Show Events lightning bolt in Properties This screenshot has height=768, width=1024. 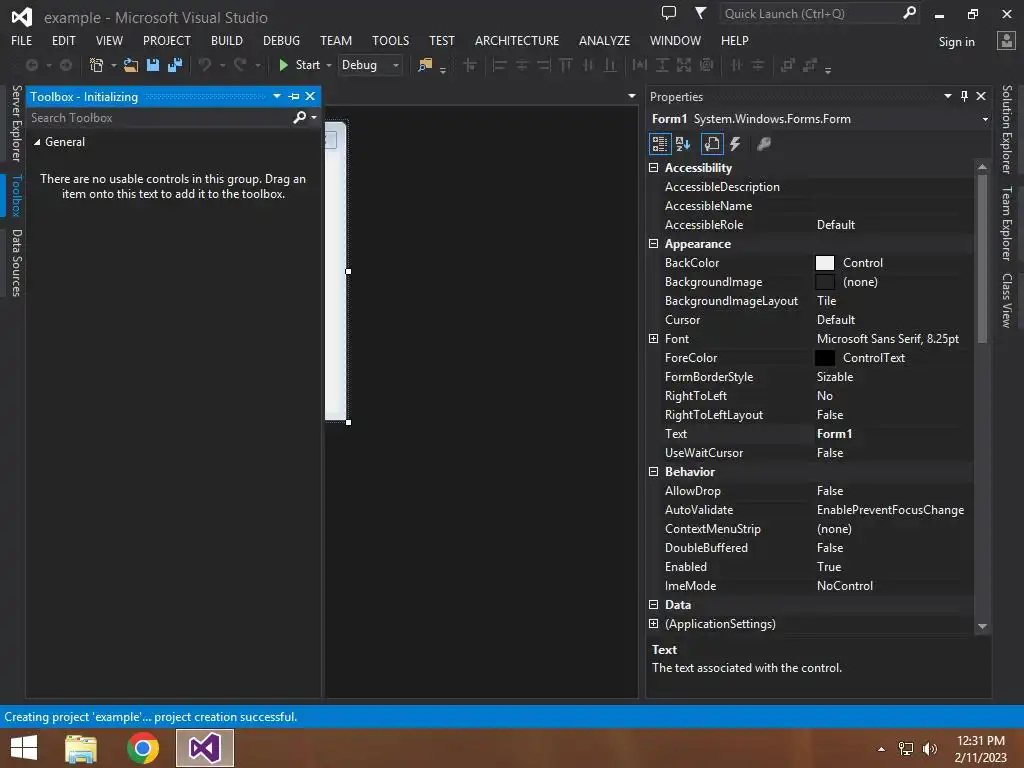pyautogui.click(x=735, y=144)
